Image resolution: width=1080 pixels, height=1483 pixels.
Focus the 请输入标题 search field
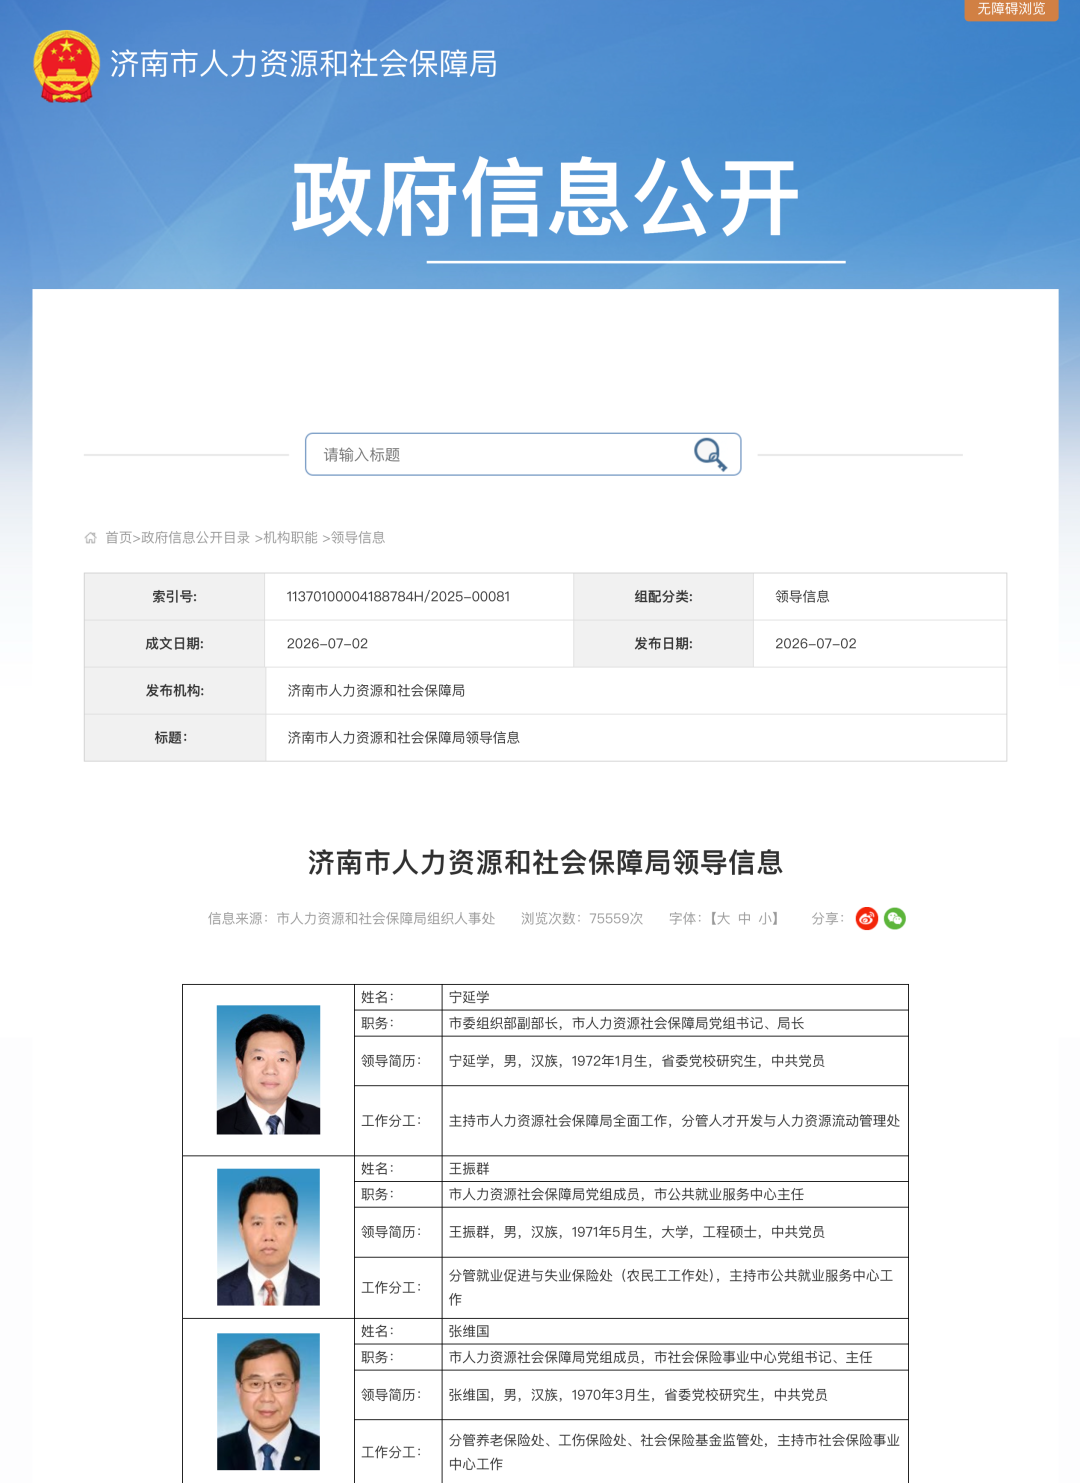[523, 454]
